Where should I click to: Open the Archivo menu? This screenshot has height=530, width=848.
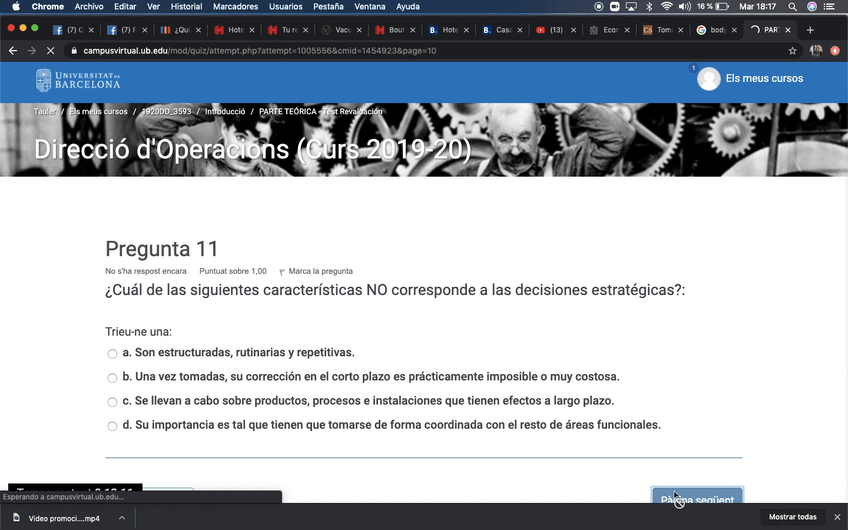click(89, 6)
